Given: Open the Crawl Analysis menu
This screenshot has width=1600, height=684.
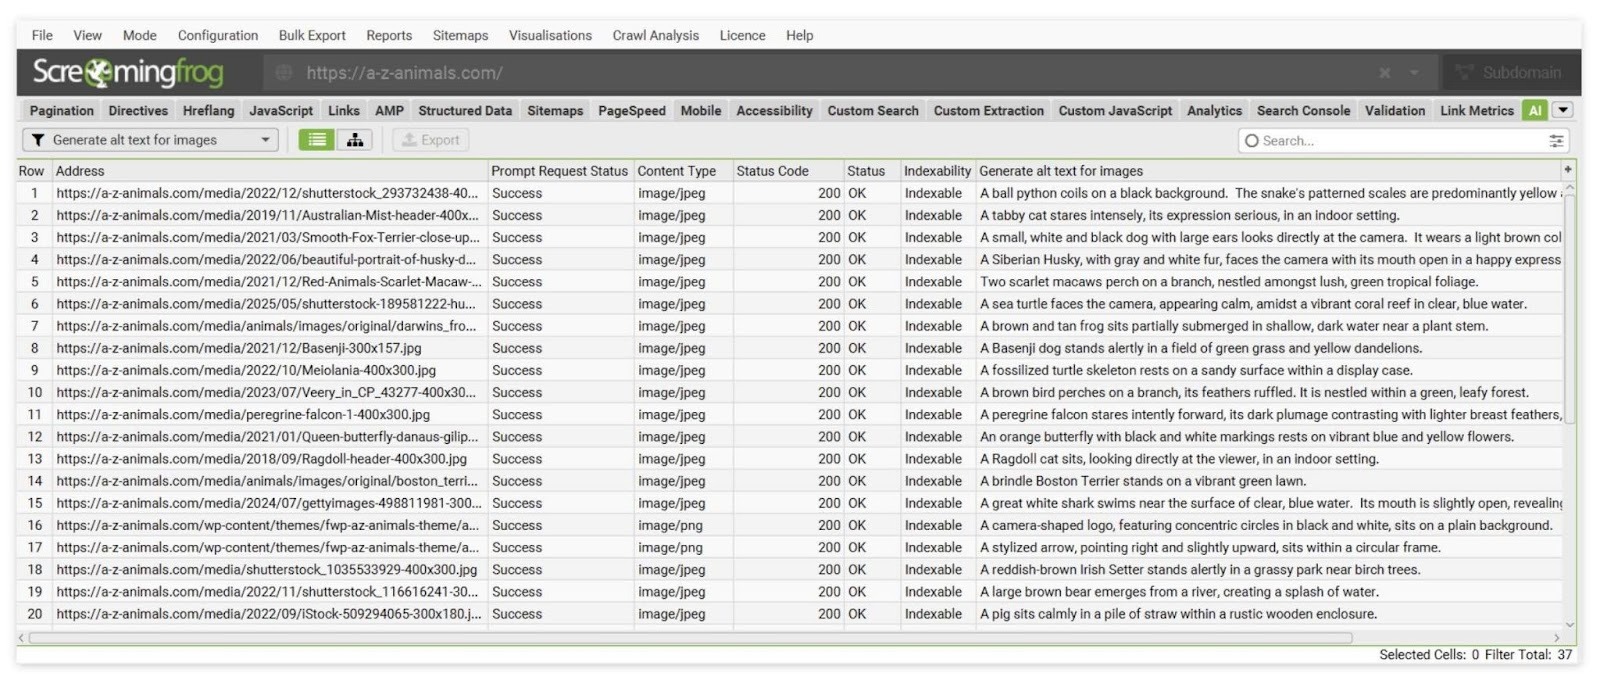Looking at the screenshot, I should 655,35.
